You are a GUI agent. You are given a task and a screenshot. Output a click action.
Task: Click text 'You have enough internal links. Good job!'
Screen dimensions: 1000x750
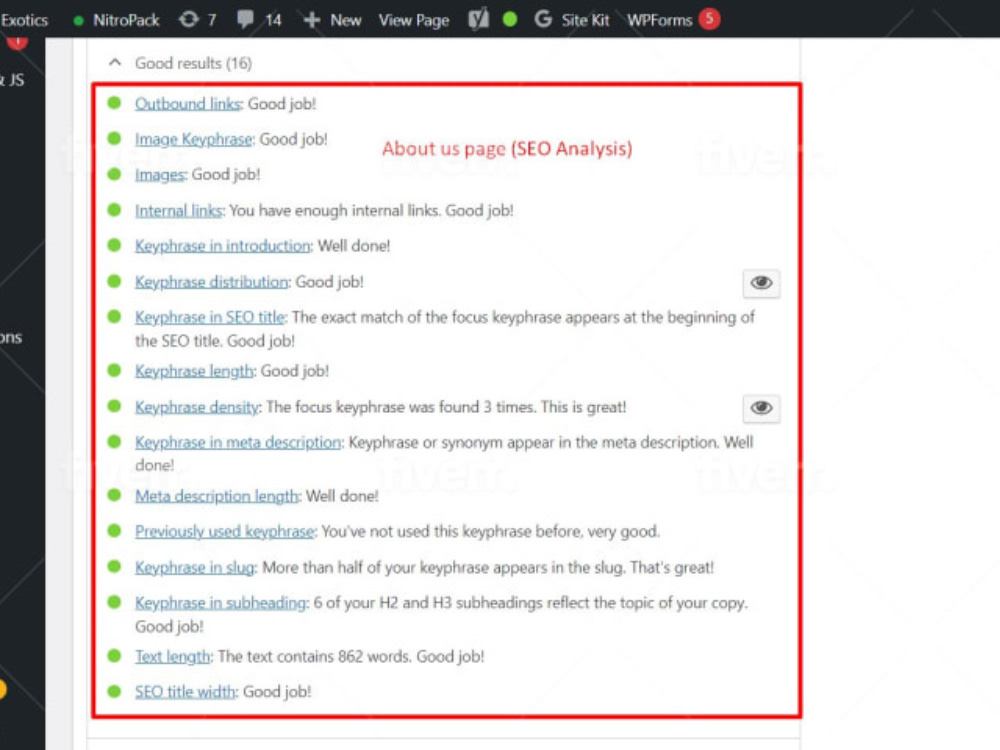coord(371,210)
